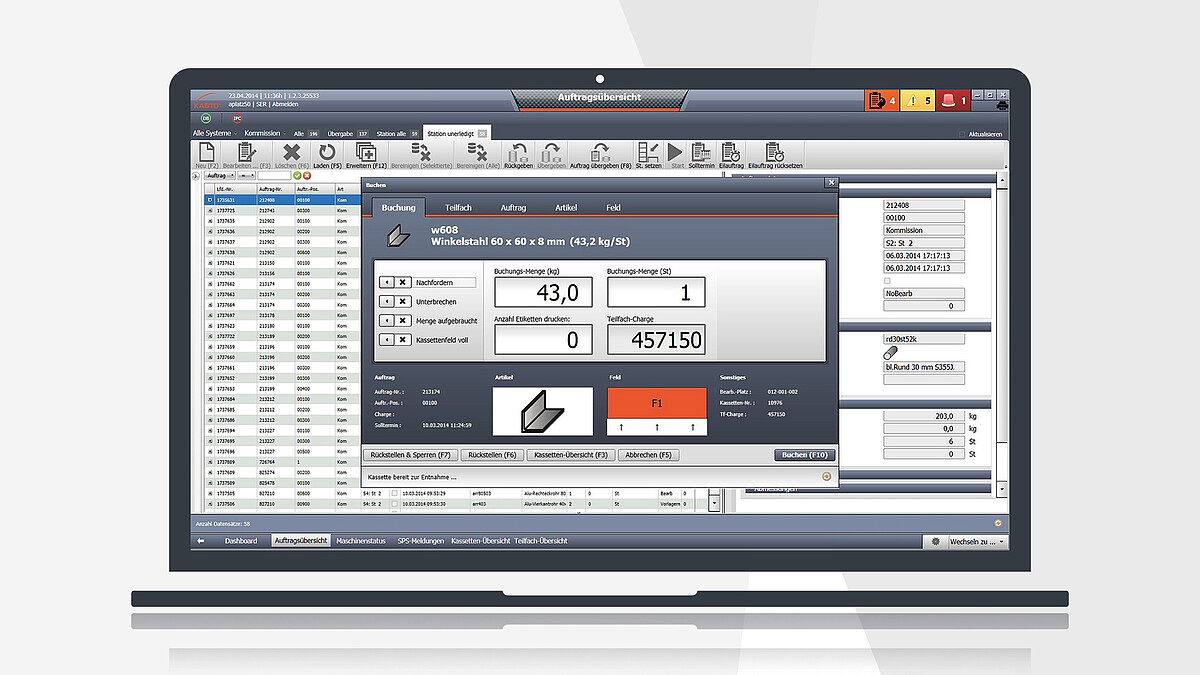Open the yellow warning notification indicator
The height and width of the screenshot is (675, 1200).
(x=916, y=100)
